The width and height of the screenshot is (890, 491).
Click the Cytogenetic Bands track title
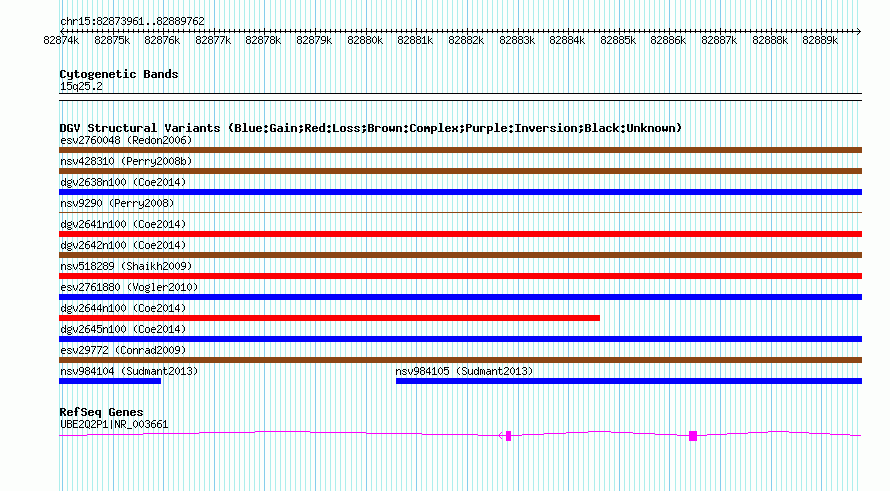[x=119, y=74]
